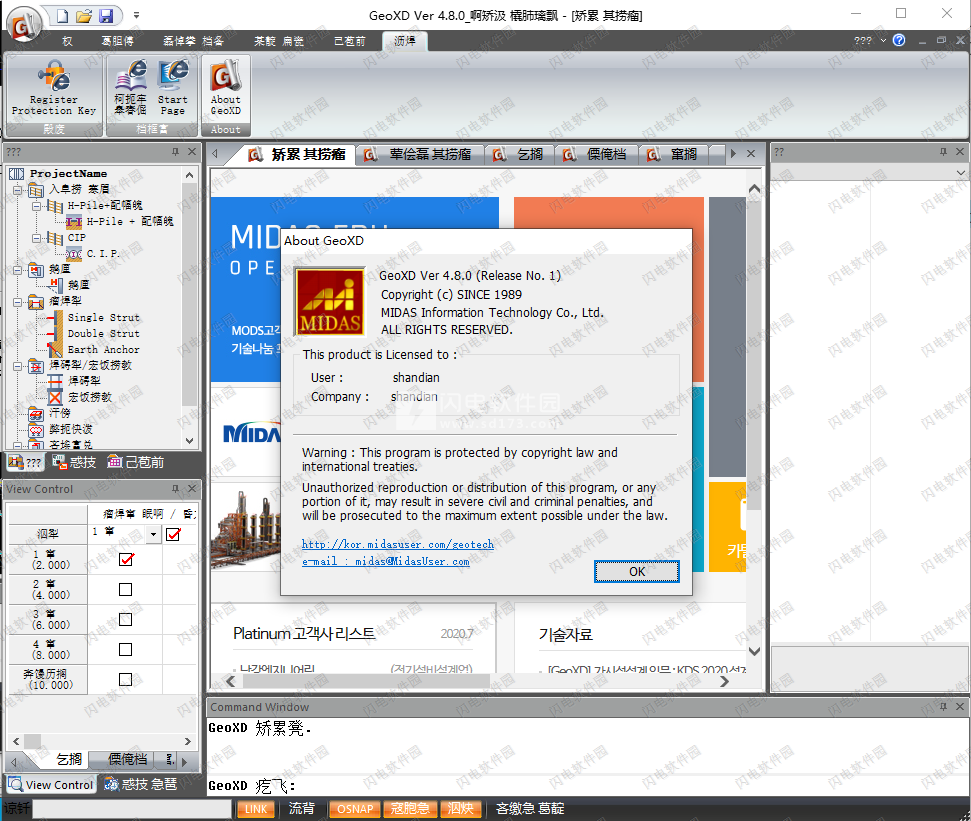Enable the checkbox for stage 4 (8.000)
The width and height of the screenshot is (971, 821).
[x=125, y=649]
